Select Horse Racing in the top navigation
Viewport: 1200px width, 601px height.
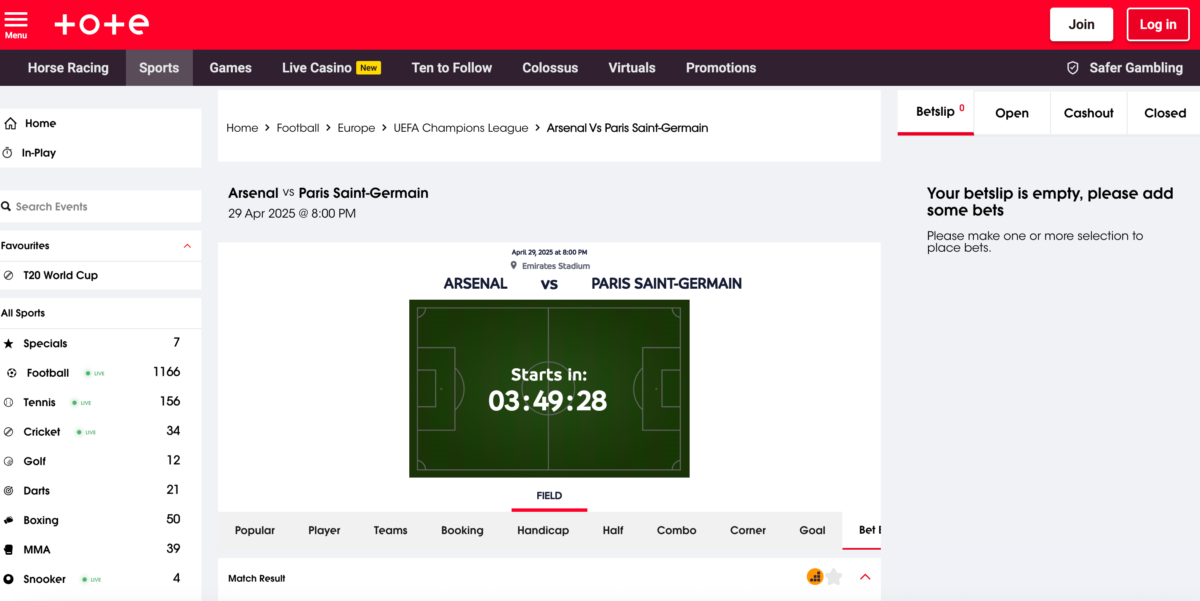68,68
